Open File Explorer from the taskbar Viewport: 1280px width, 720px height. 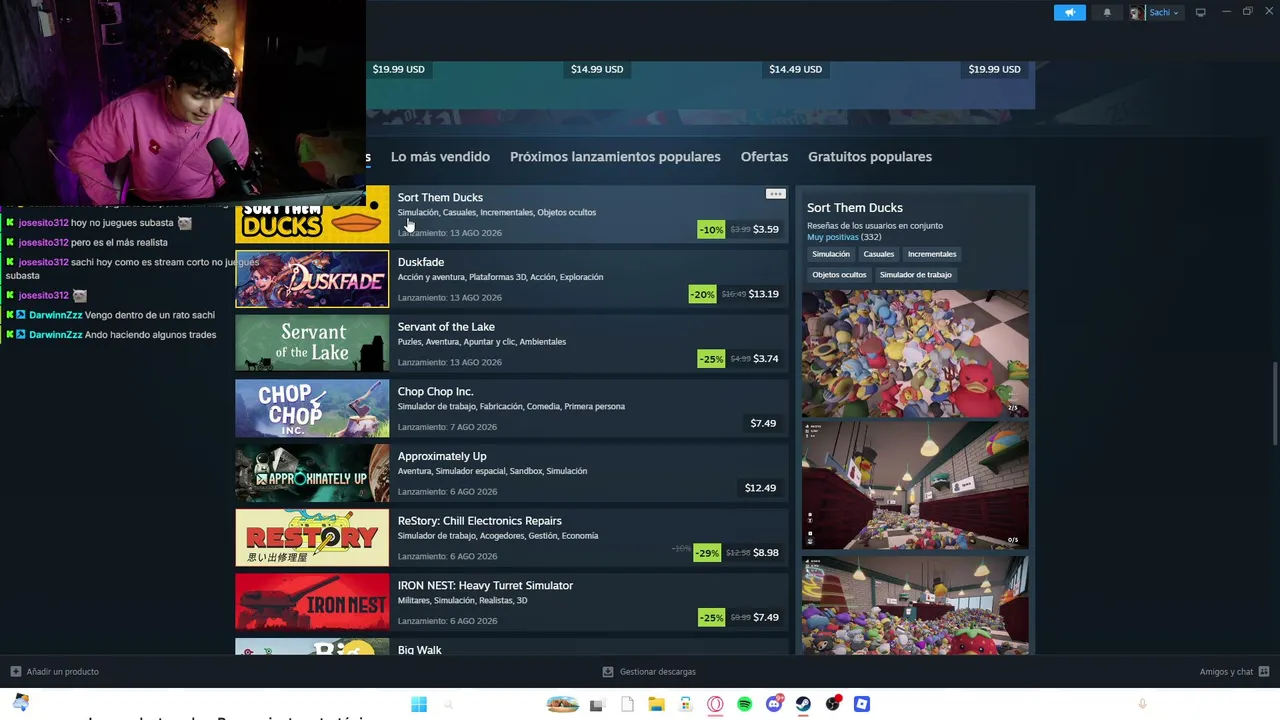pyautogui.click(x=656, y=704)
